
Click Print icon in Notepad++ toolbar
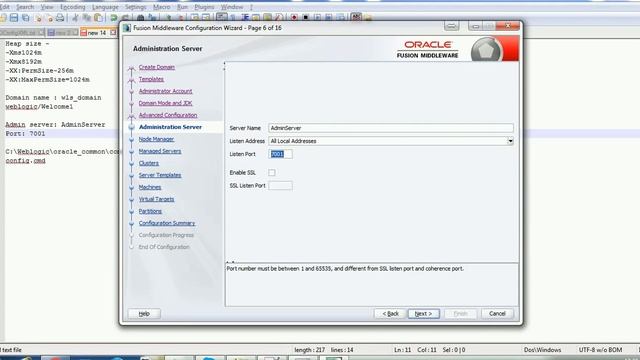pos(60,18)
